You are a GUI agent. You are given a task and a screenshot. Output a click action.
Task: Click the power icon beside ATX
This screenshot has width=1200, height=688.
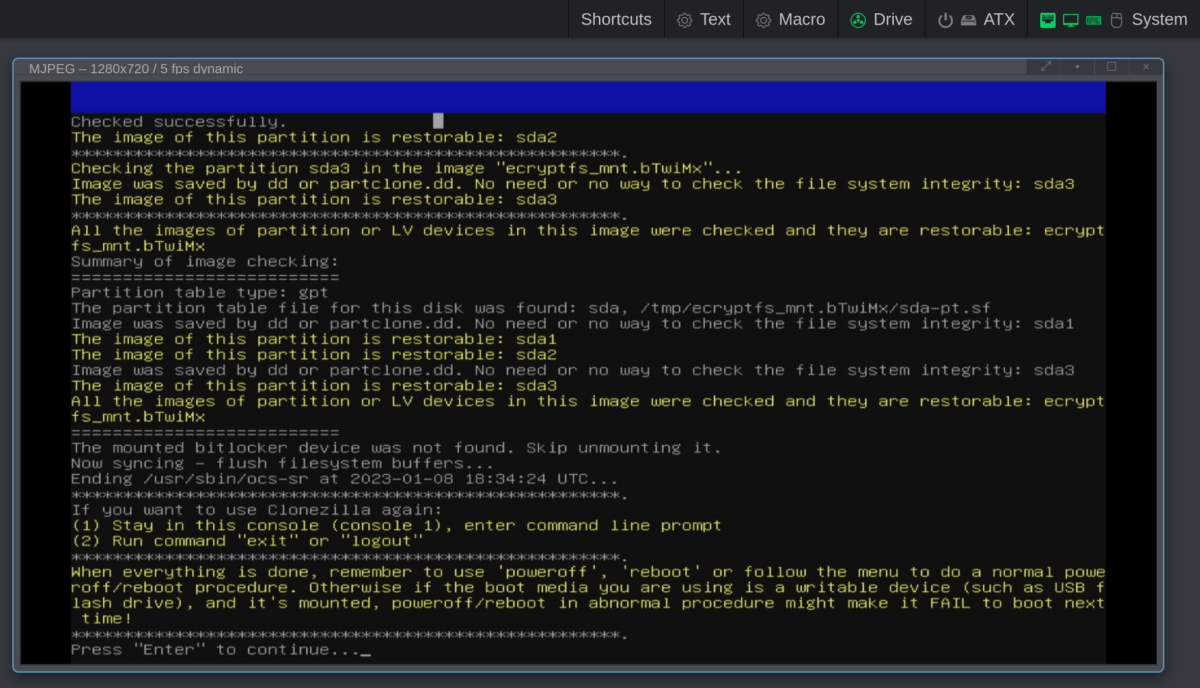[x=944, y=19]
